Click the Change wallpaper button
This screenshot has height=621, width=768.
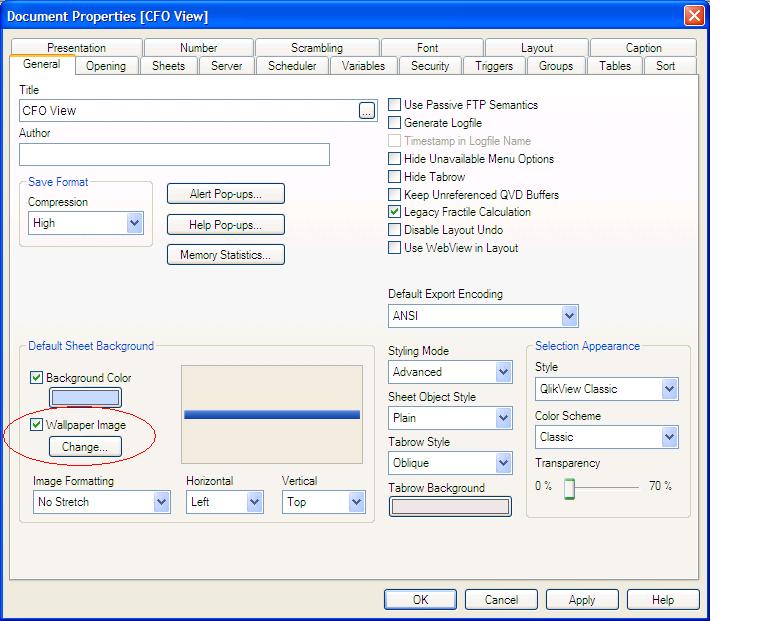click(x=85, y=447)
